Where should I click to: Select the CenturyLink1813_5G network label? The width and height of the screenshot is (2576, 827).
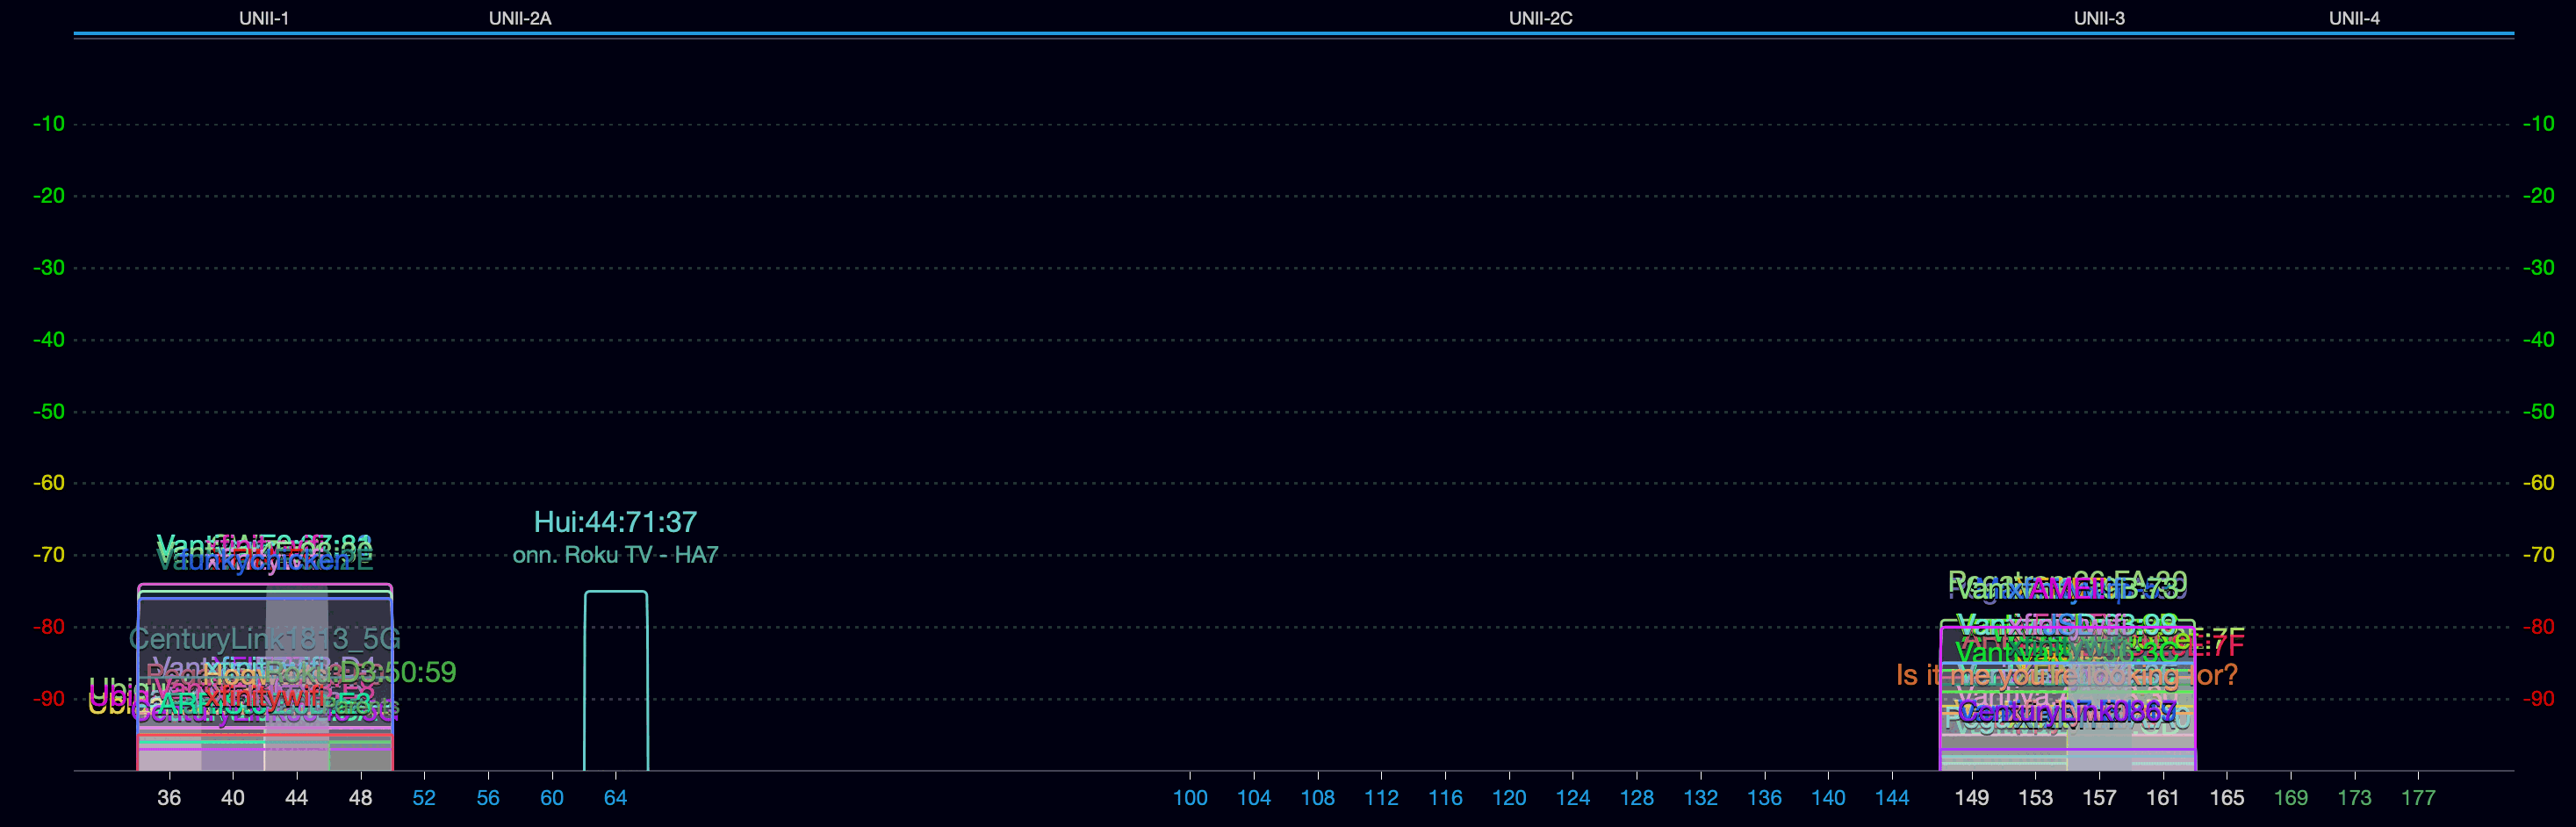click(264, 638)
